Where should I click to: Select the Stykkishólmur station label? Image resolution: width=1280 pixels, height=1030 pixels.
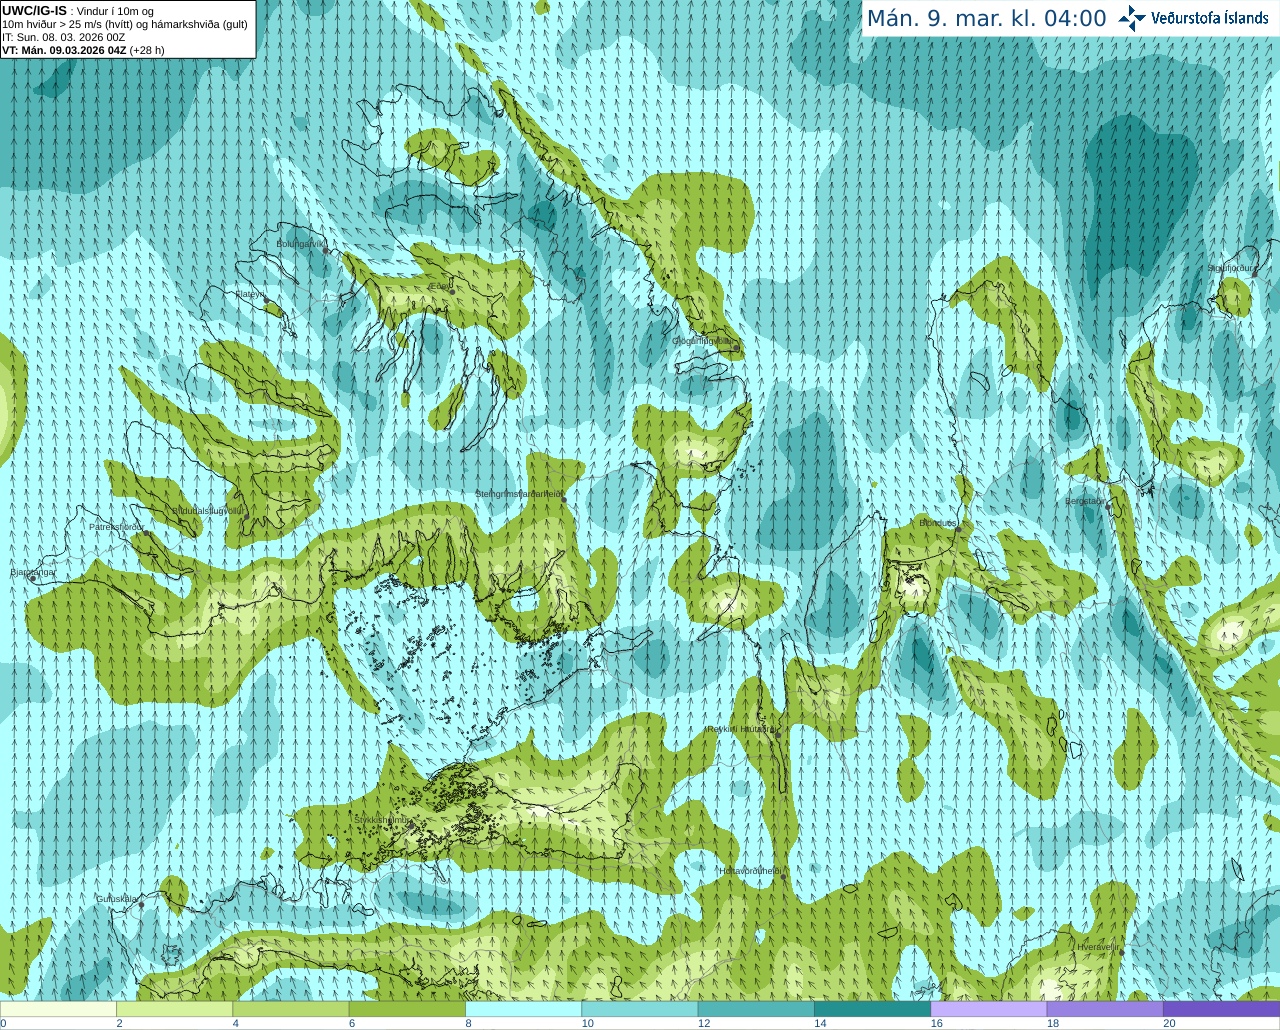point(381,820)
